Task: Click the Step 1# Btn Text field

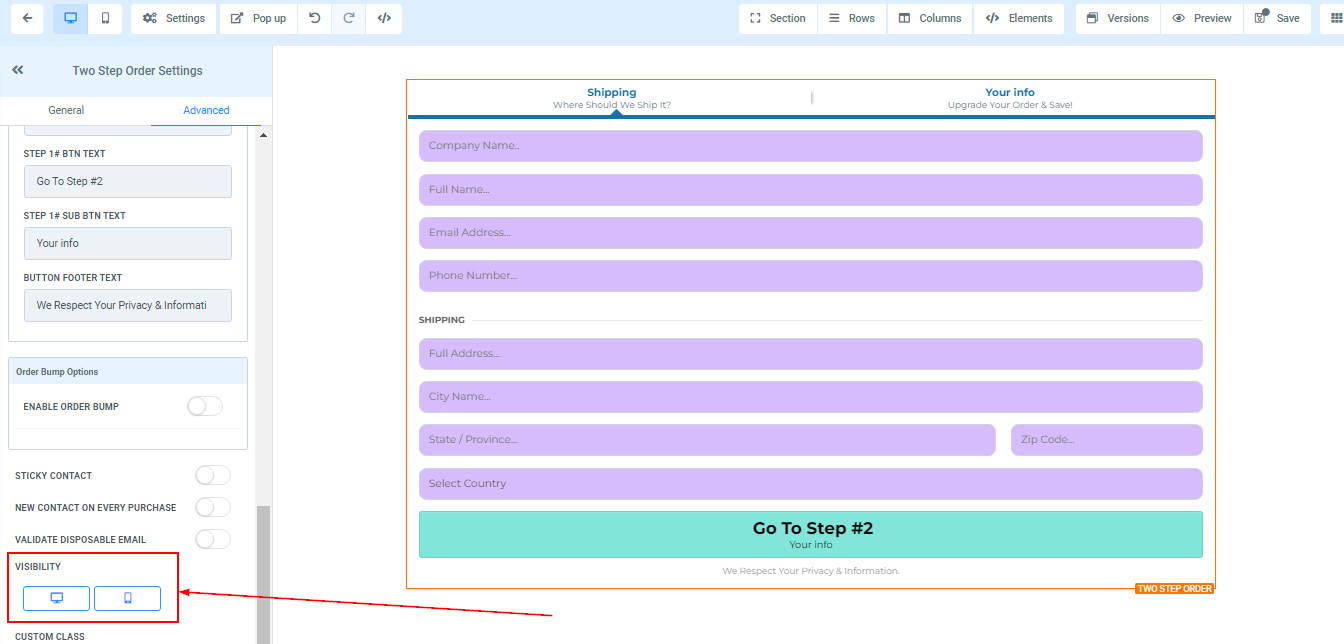Action: 128,181
